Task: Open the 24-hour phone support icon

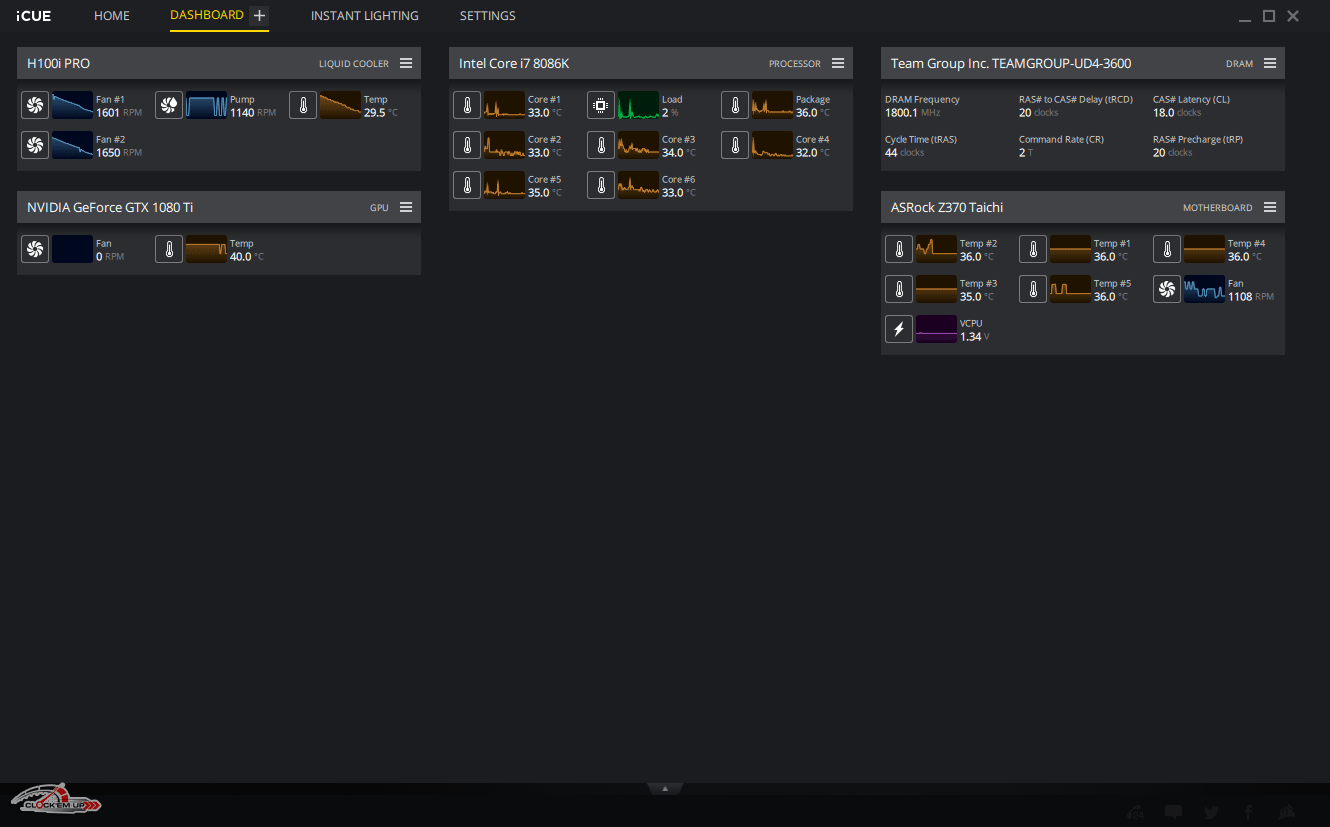Action: click(1135, 812)
